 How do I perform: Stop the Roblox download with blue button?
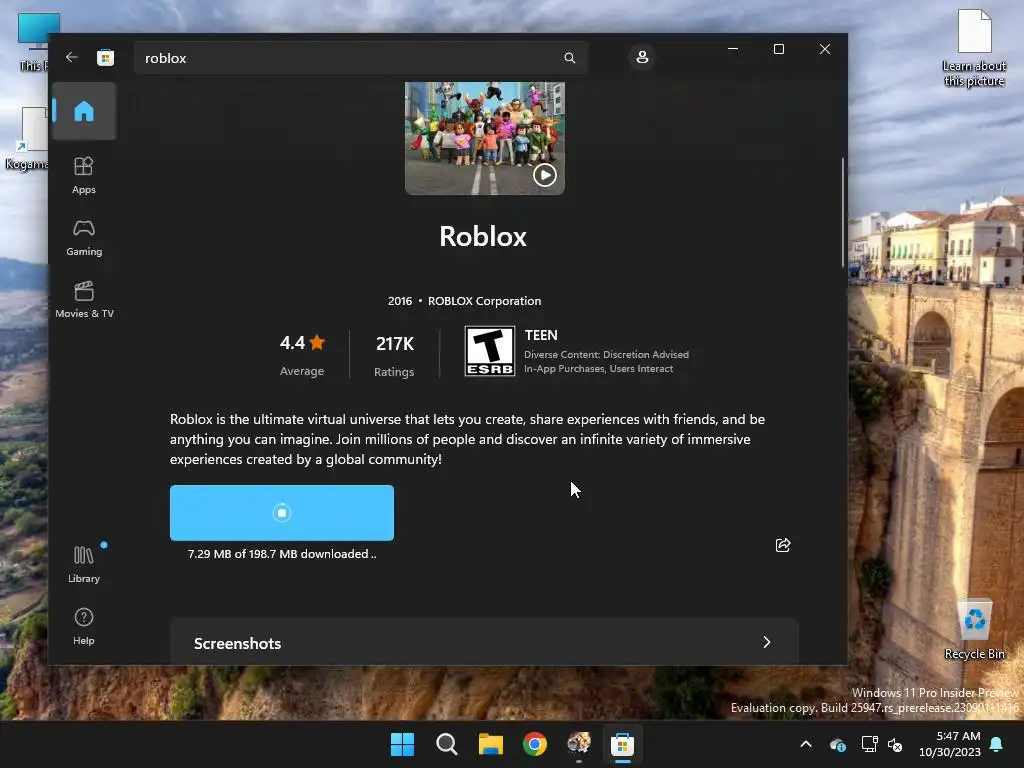coord(281,513)
